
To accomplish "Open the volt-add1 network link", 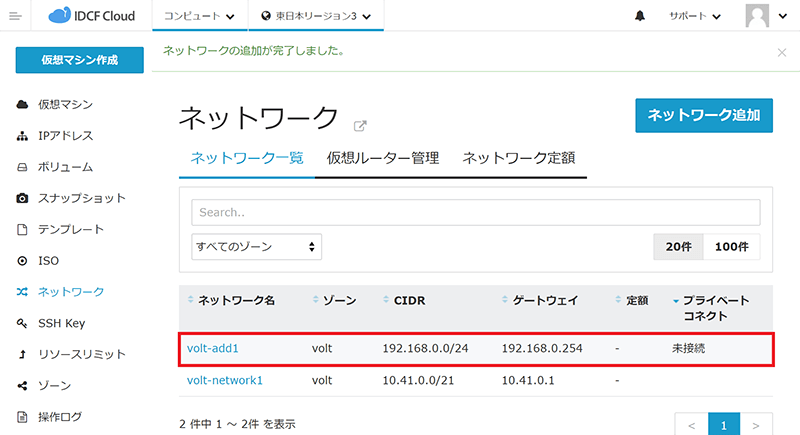I will [x=213, y=348].
